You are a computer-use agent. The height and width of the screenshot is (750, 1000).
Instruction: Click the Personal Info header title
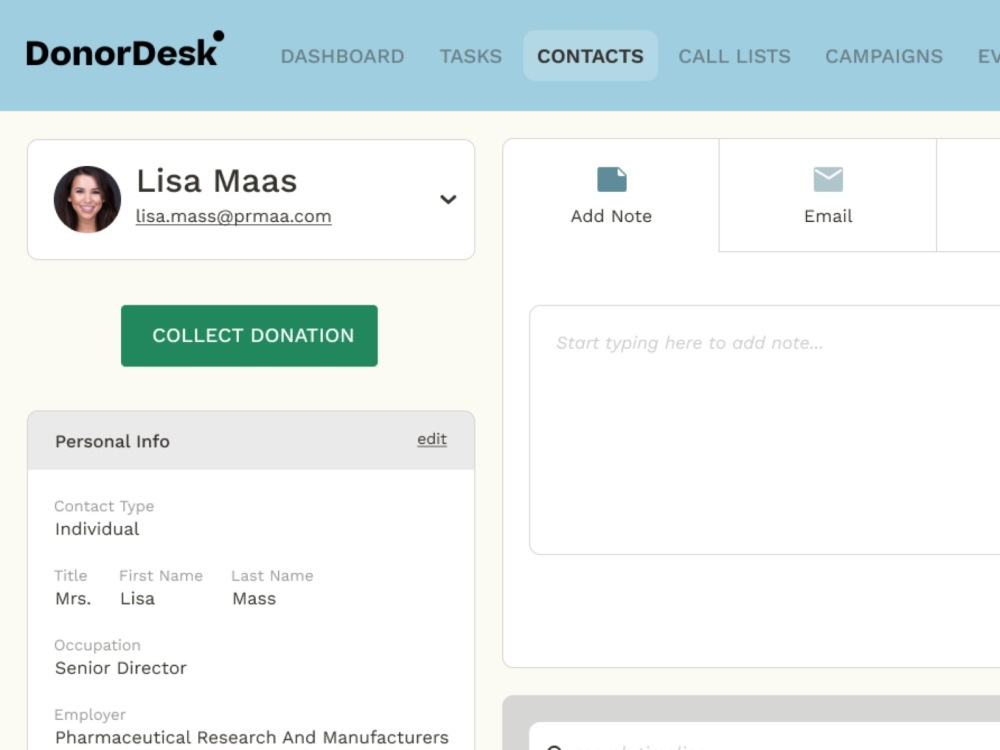coord(112,441)
